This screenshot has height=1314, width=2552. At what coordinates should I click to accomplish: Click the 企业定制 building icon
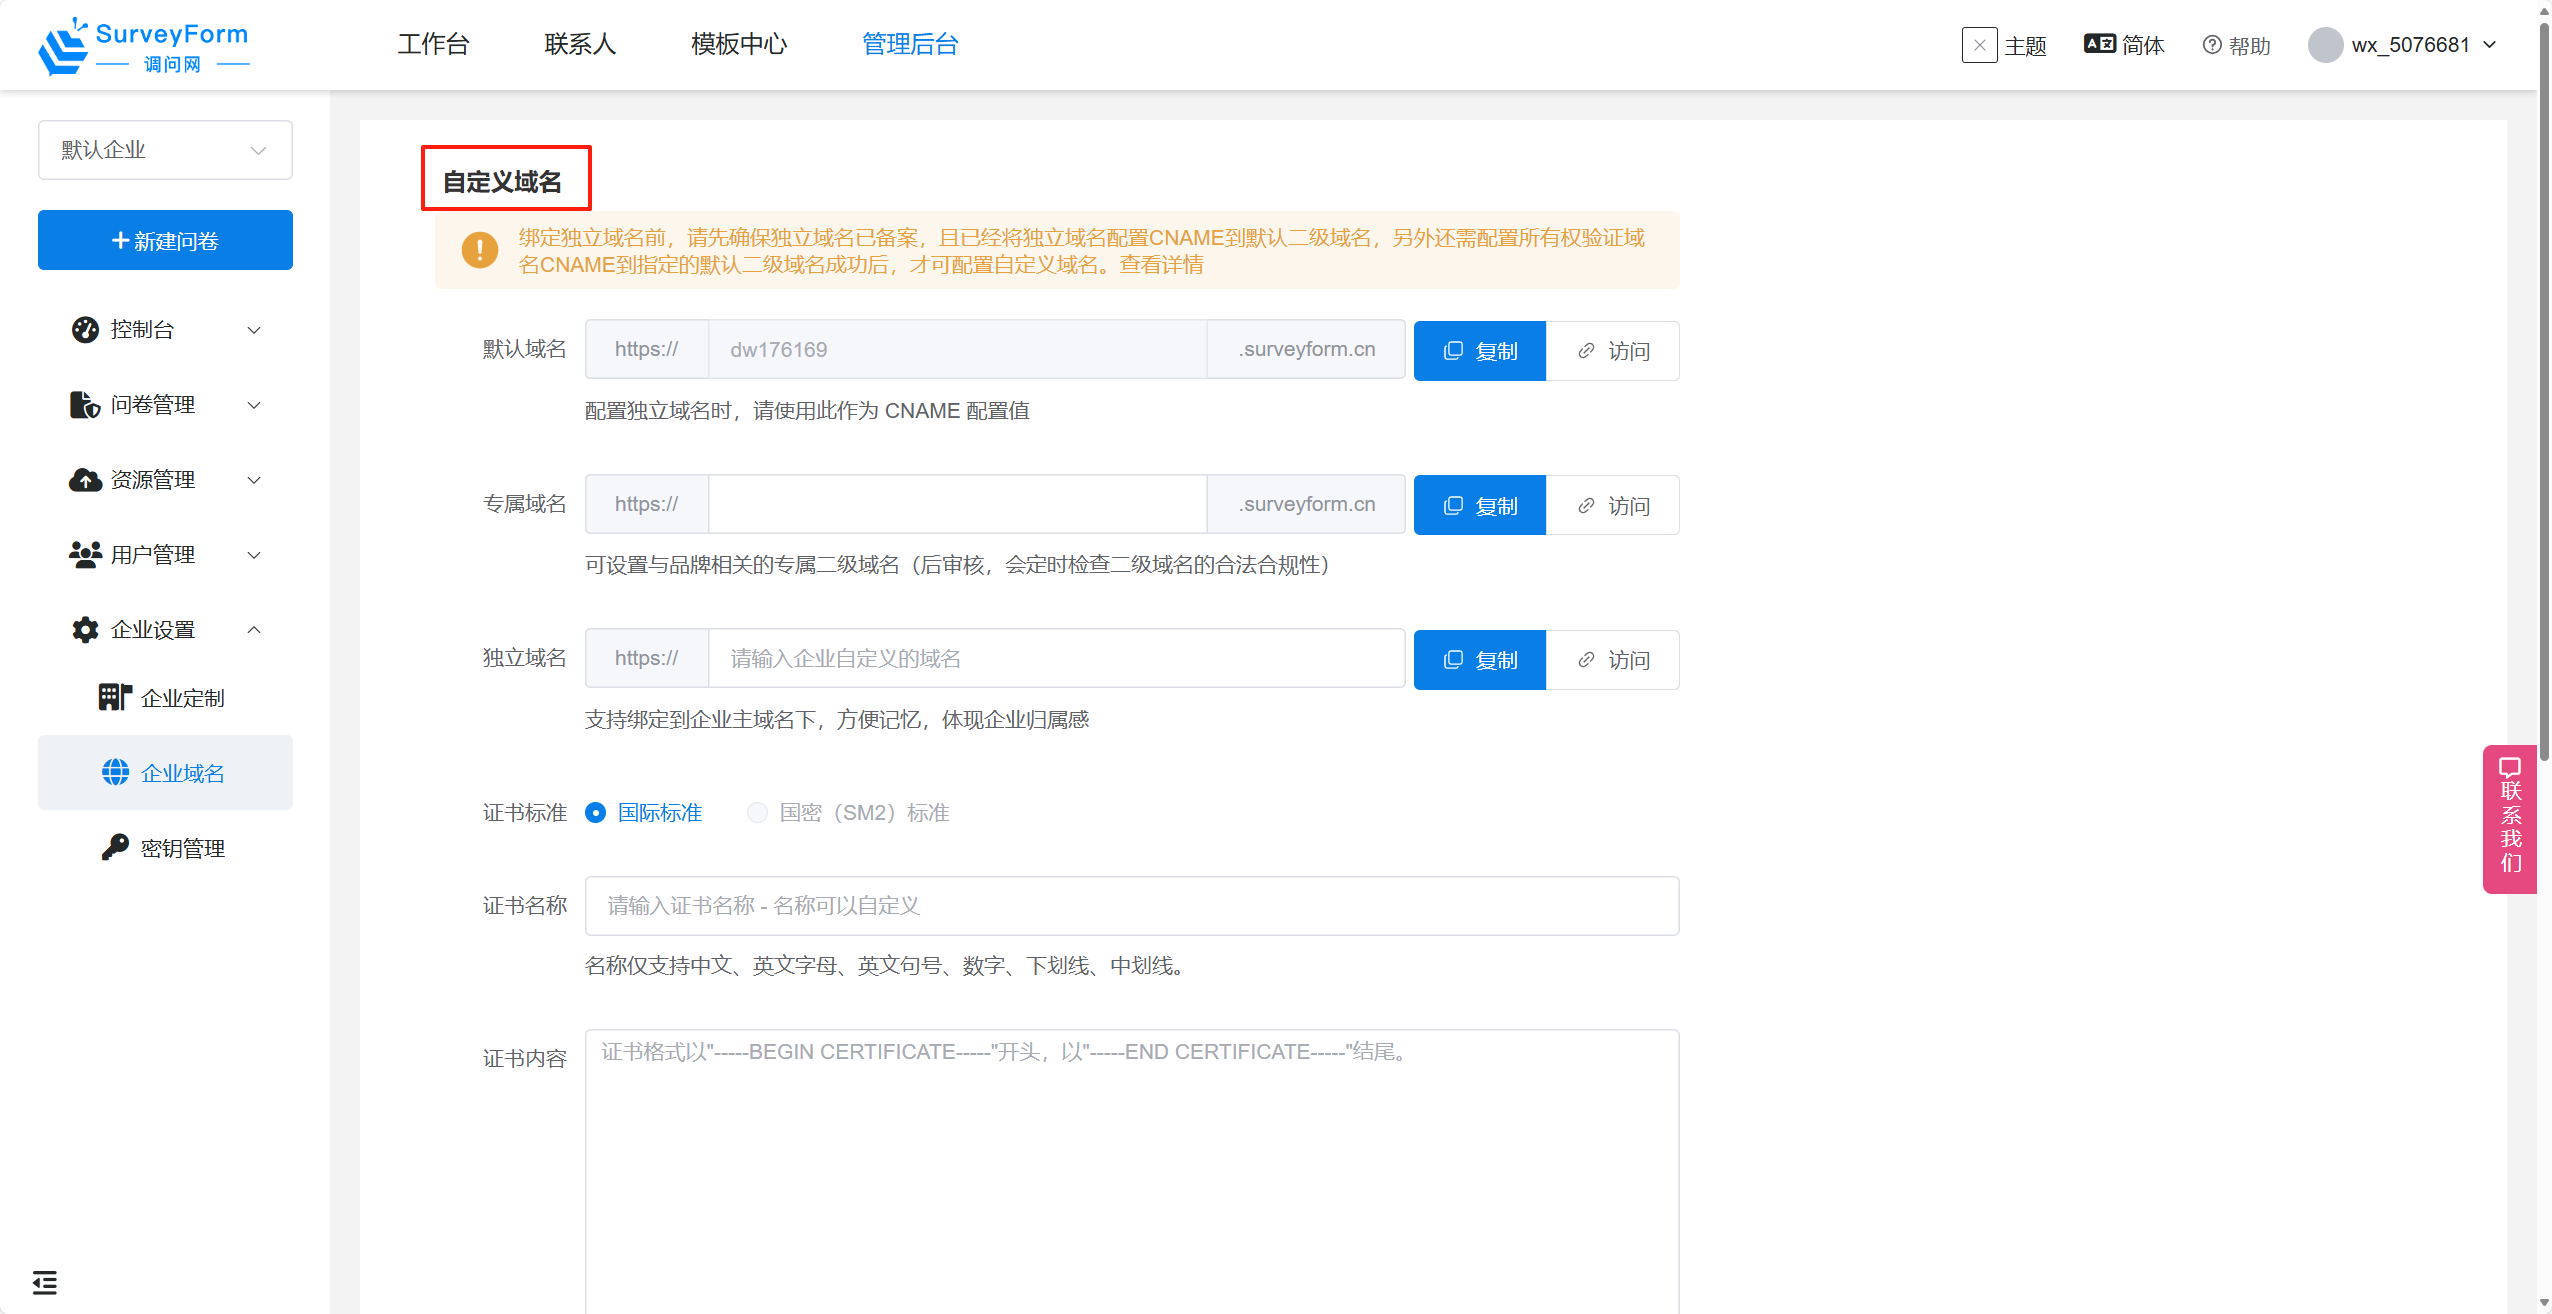115,697
